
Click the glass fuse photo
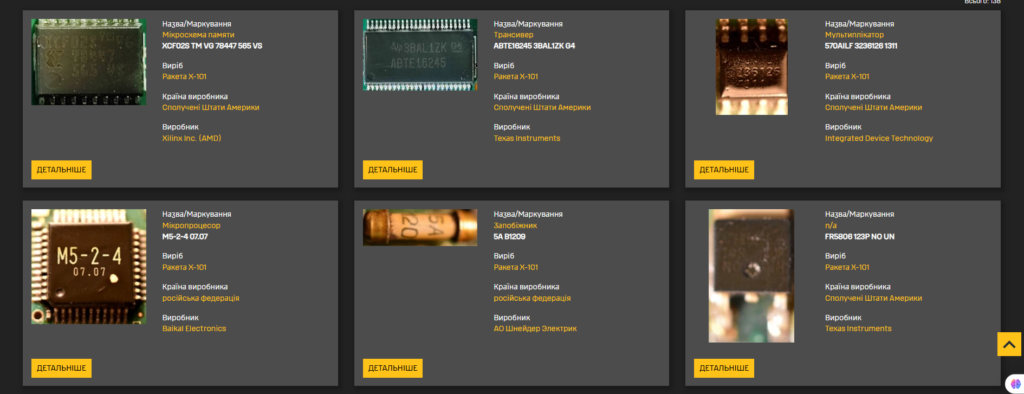(420, 227)
